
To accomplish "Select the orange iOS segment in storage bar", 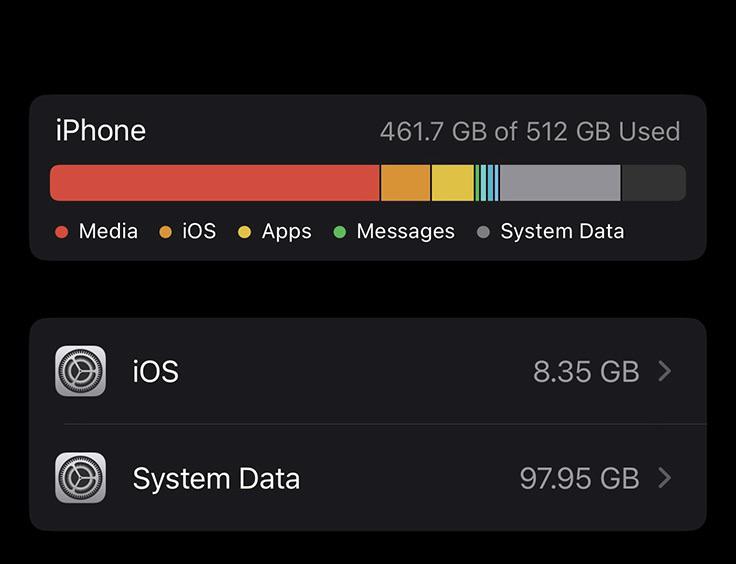I will tap(405, 183).
